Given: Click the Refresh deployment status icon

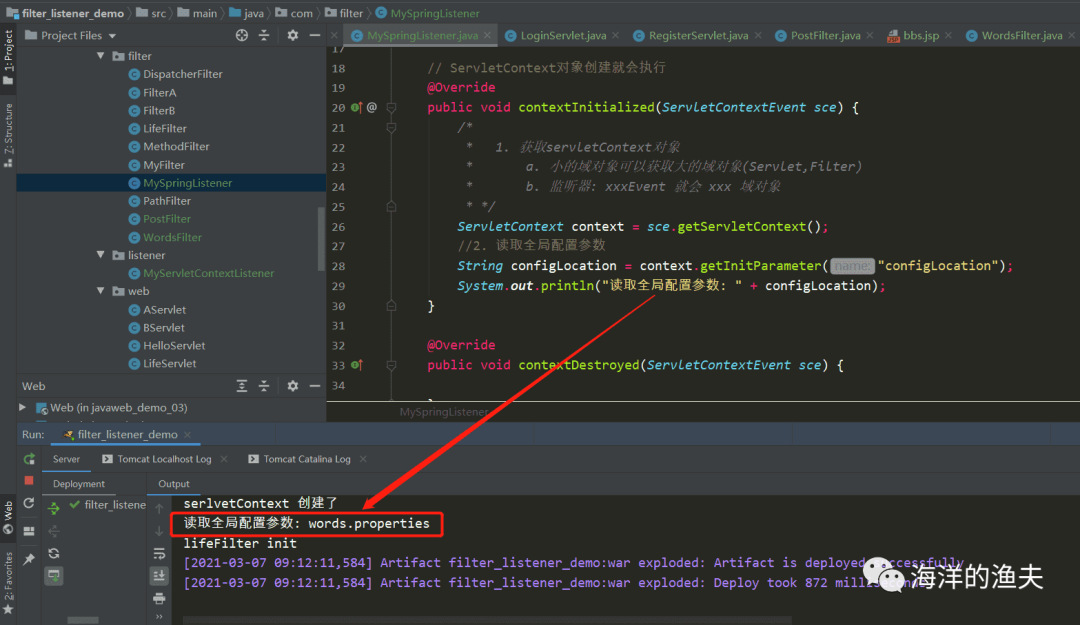Looking at the screenshot, I should [54, 553].
